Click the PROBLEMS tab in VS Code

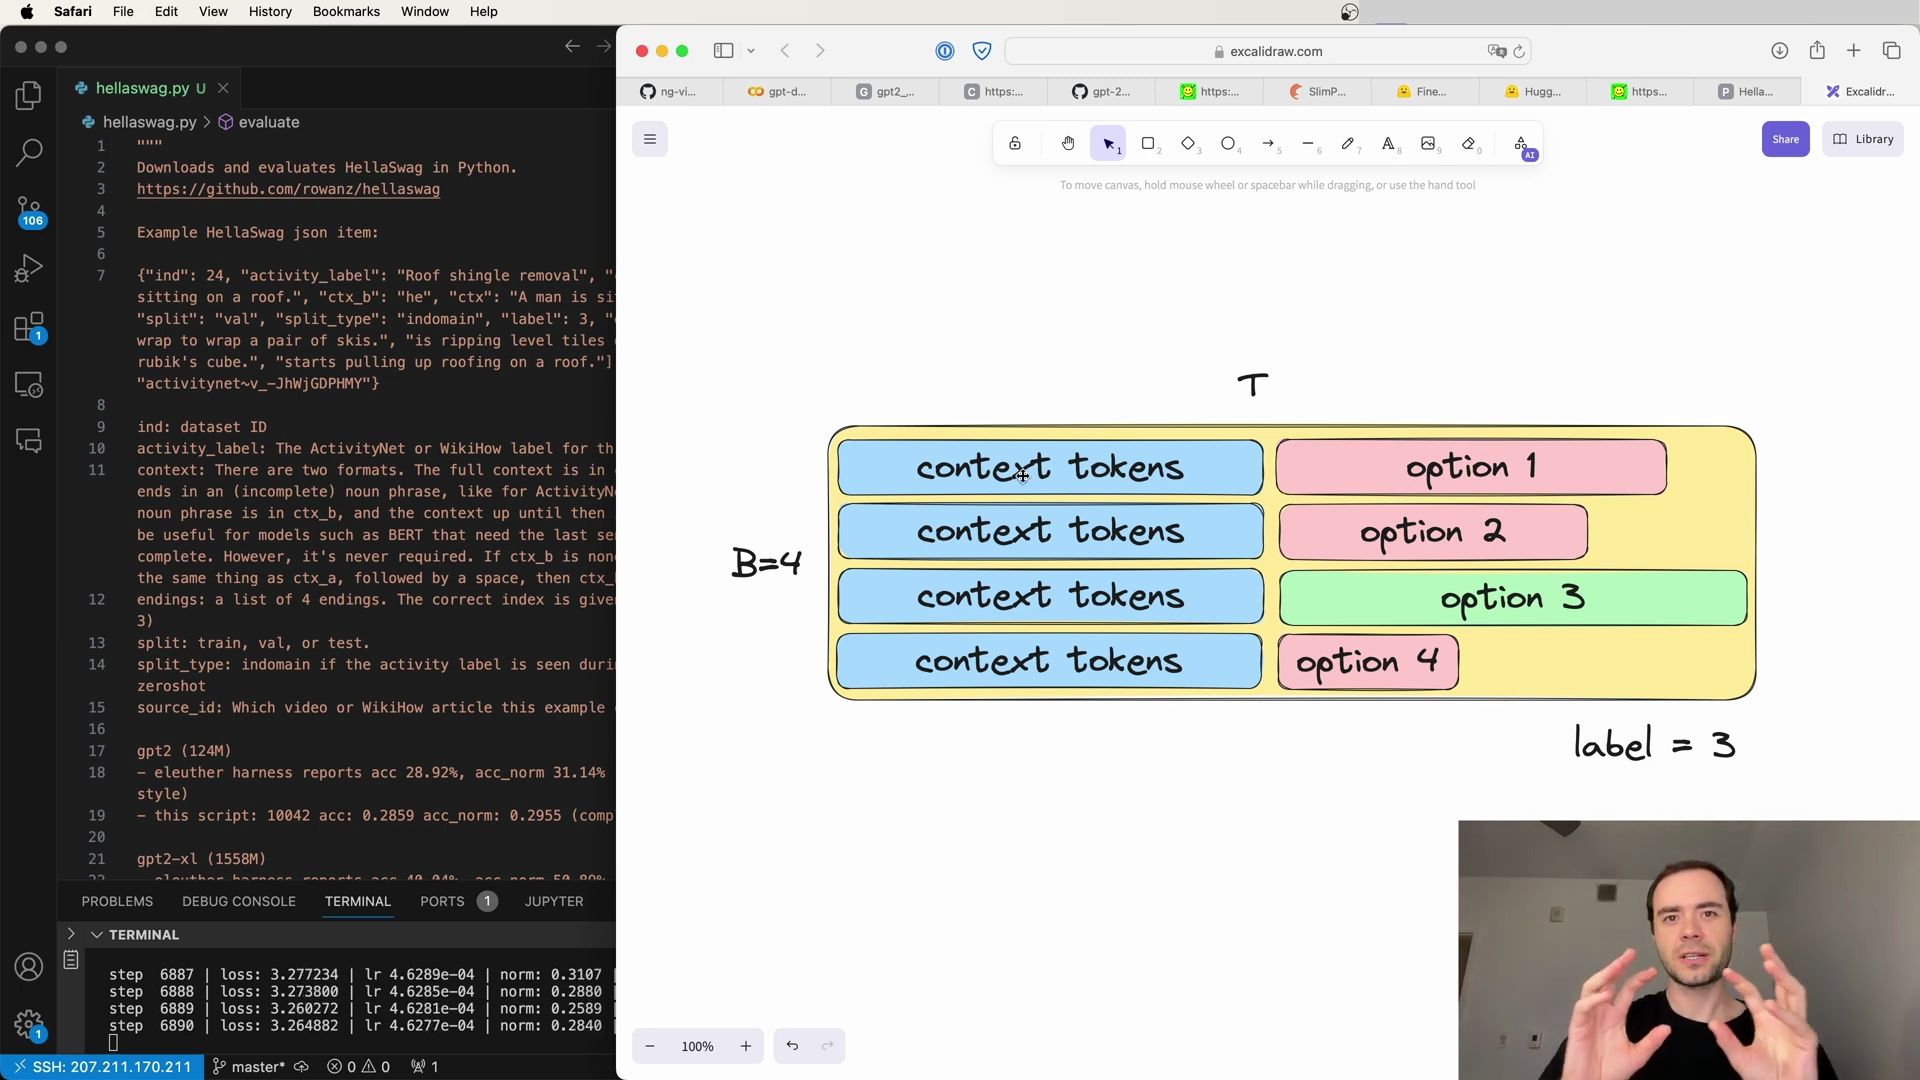point(116,901)
